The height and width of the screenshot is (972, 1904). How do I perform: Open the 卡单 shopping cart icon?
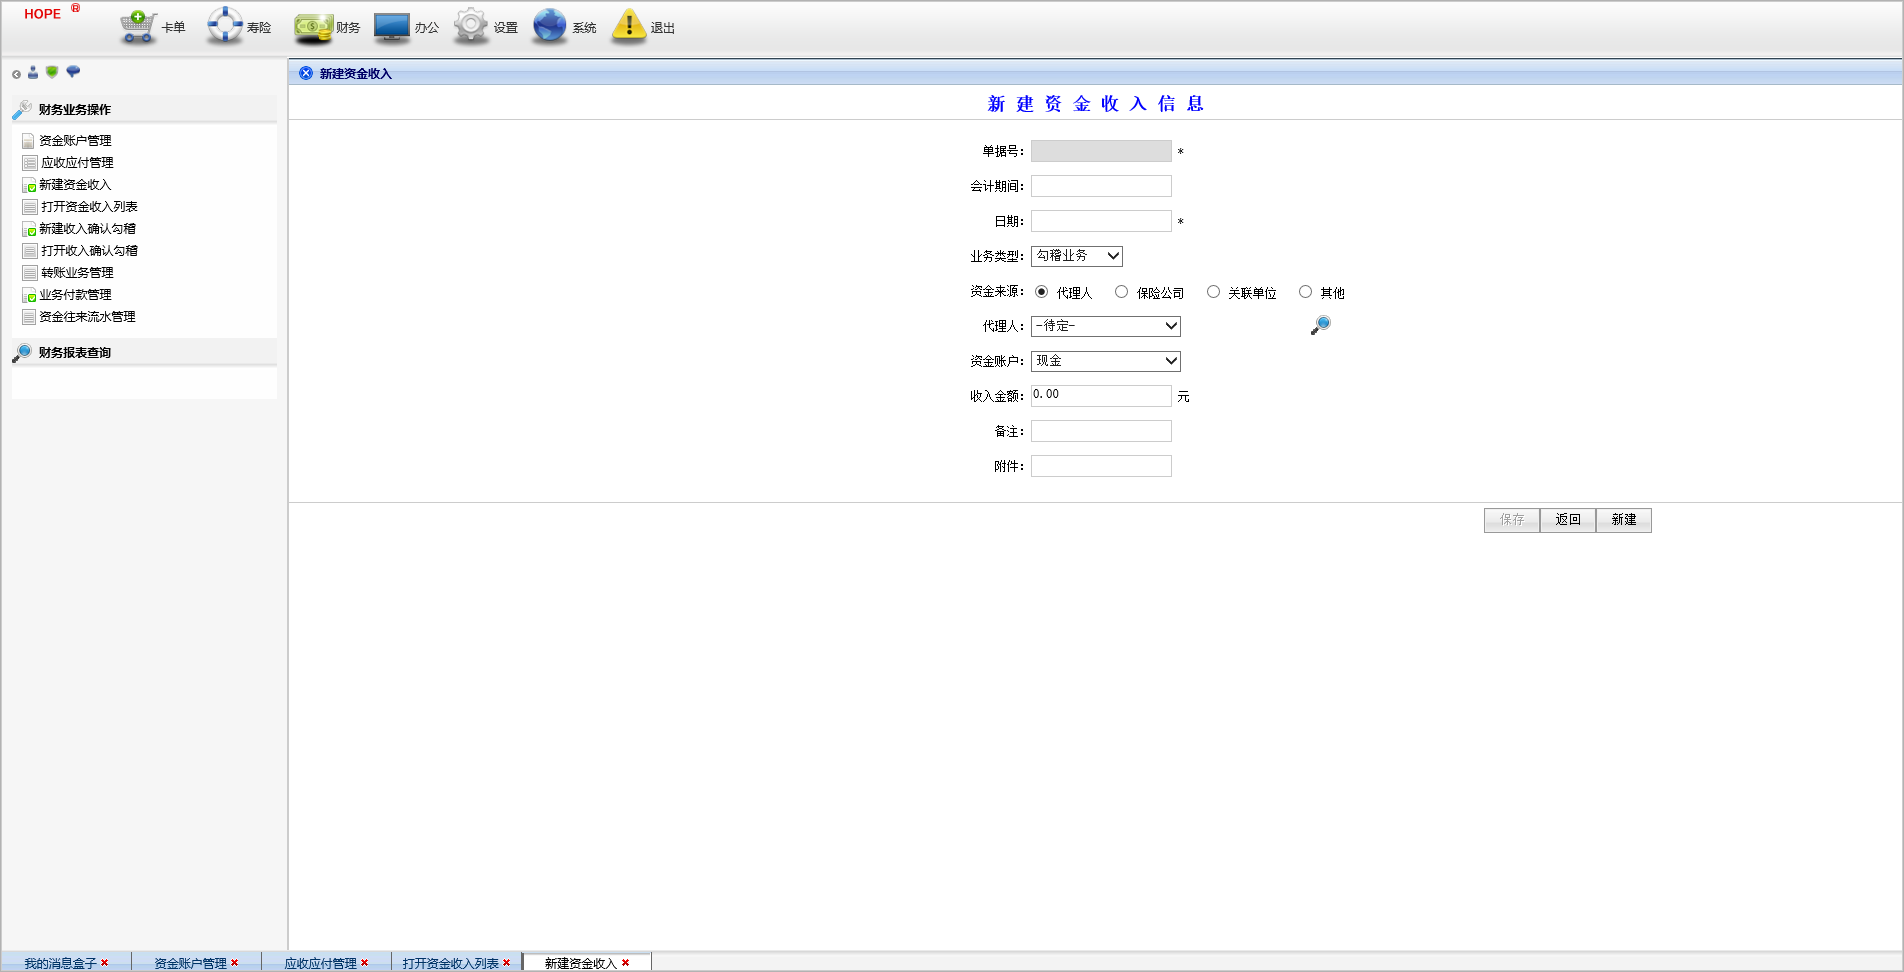(x=138, y=26)
